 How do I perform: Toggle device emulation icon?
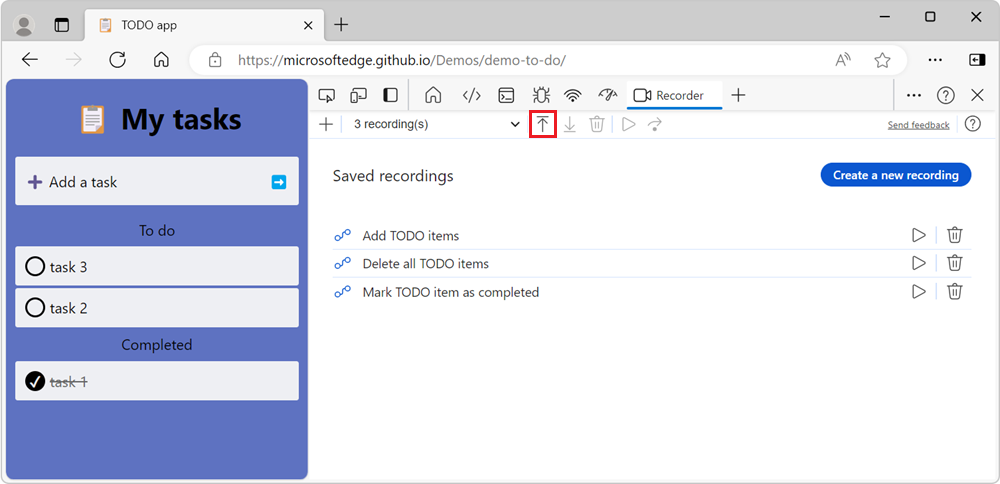click(x=358, y=96)
